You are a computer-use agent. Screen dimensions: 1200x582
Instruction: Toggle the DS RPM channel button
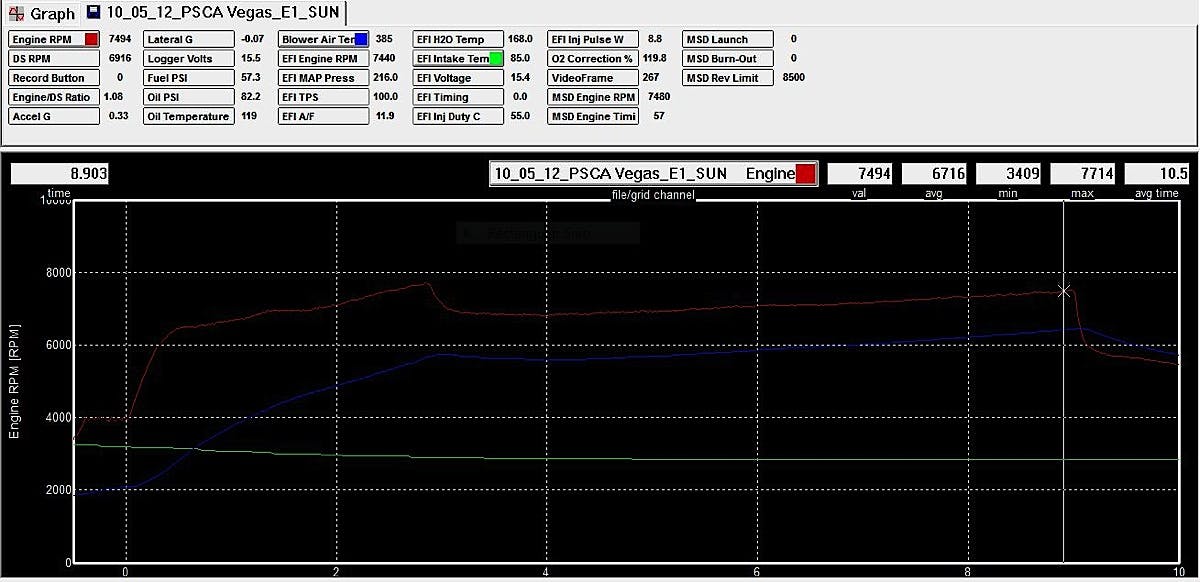point(54,59)
